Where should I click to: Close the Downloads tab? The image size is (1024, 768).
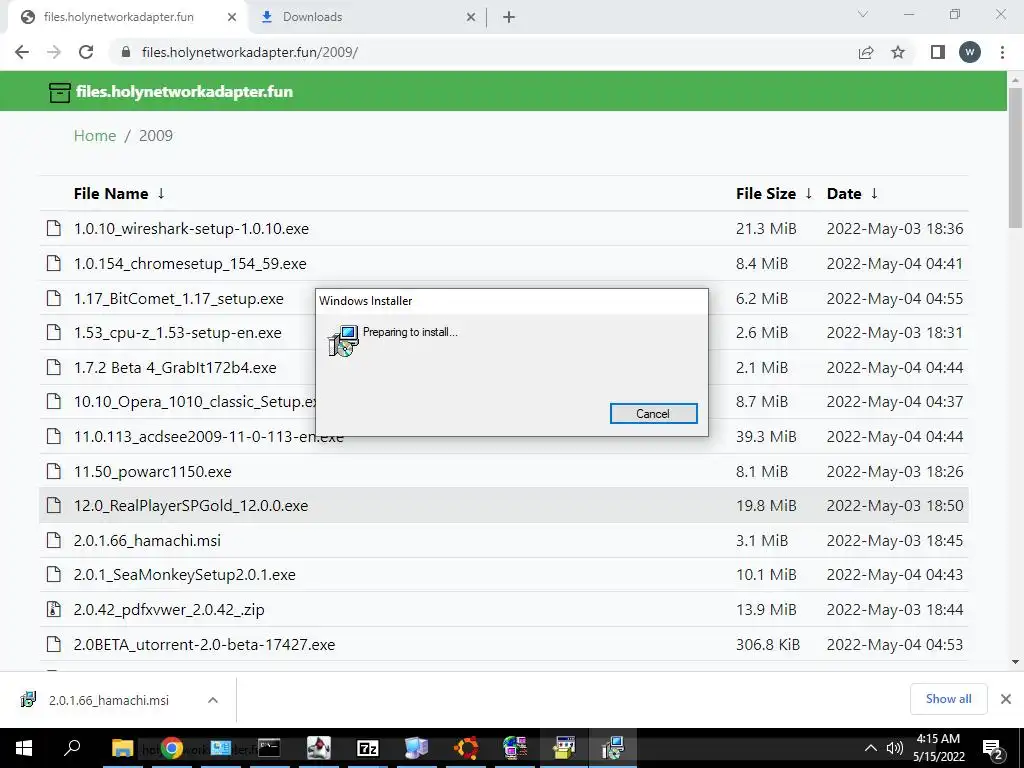471,18
